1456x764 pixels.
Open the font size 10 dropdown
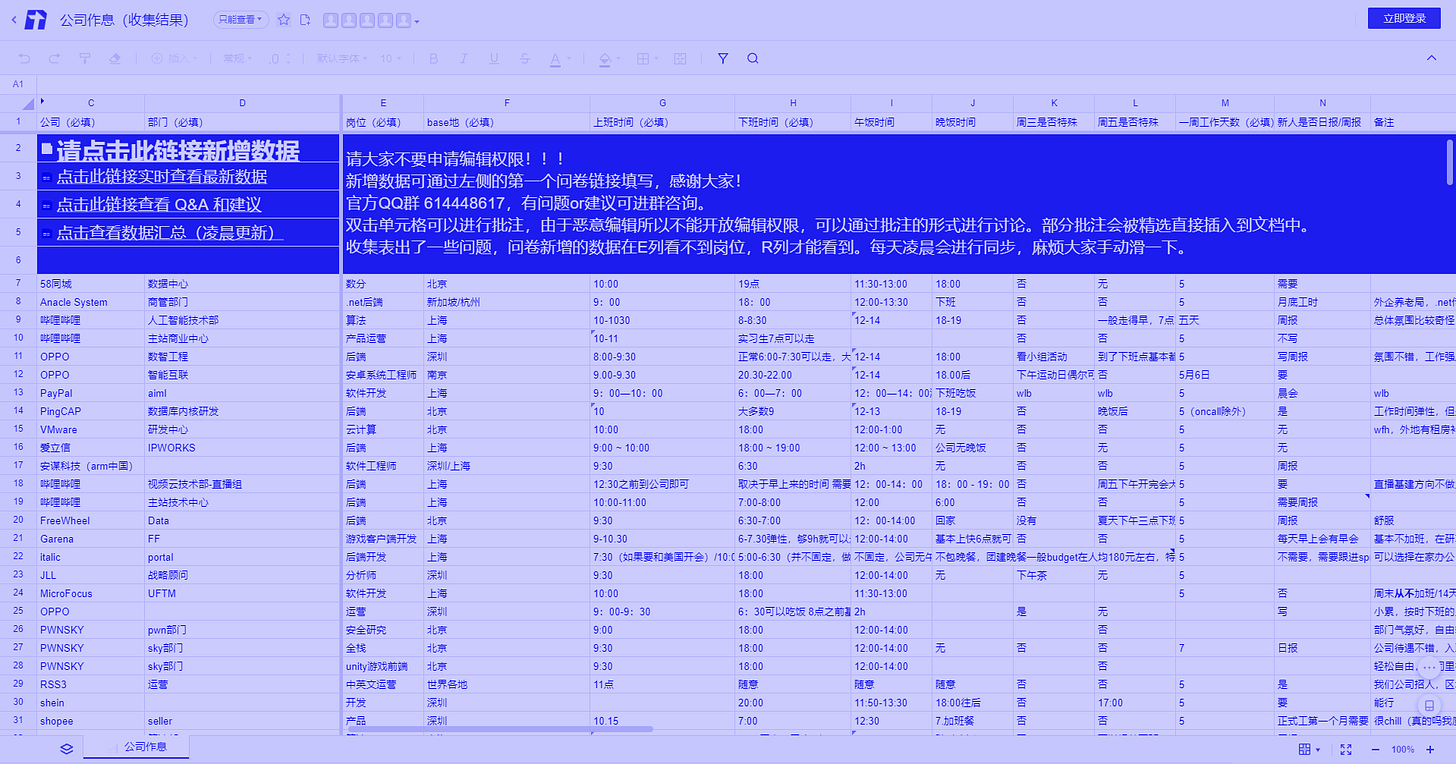click(x=391, y=59)
